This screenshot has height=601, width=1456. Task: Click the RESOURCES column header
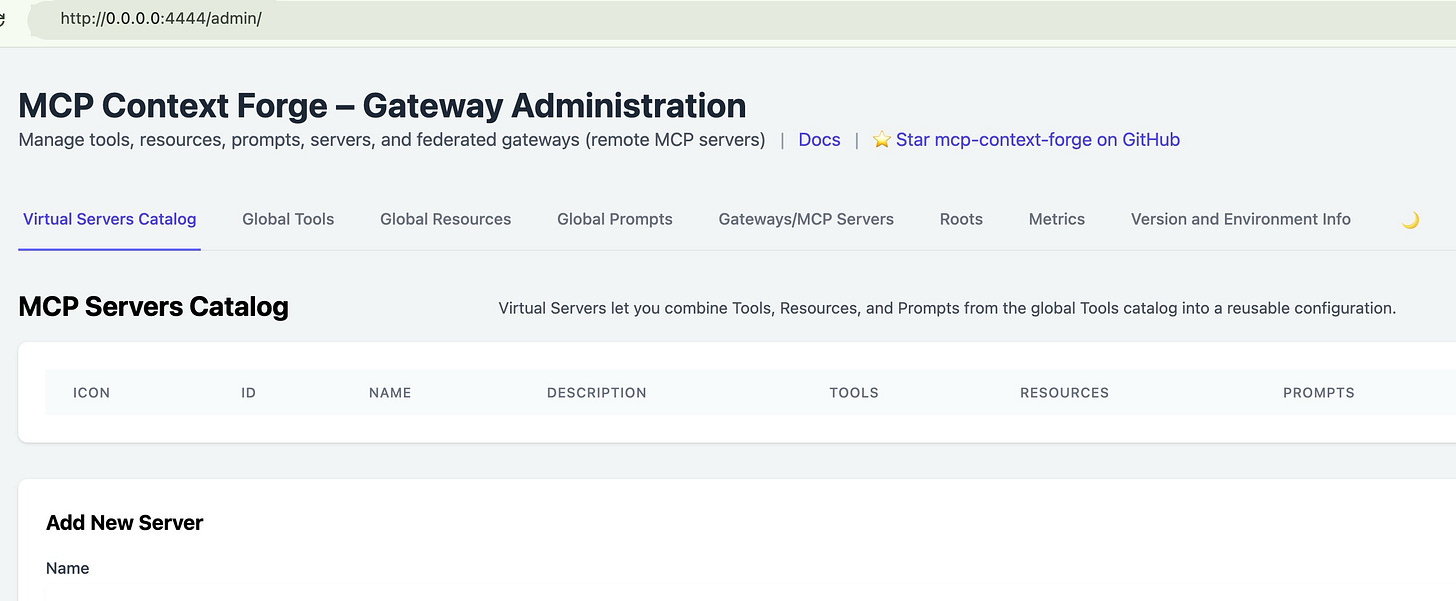pyautogui.click(x=1064, y=393)
